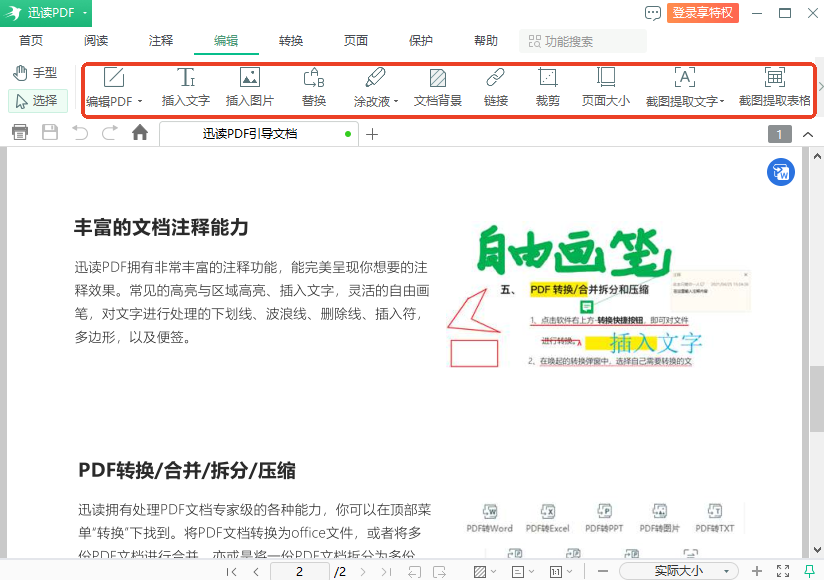Go back to previous view
824x580 pixels.
click(414, 572)
